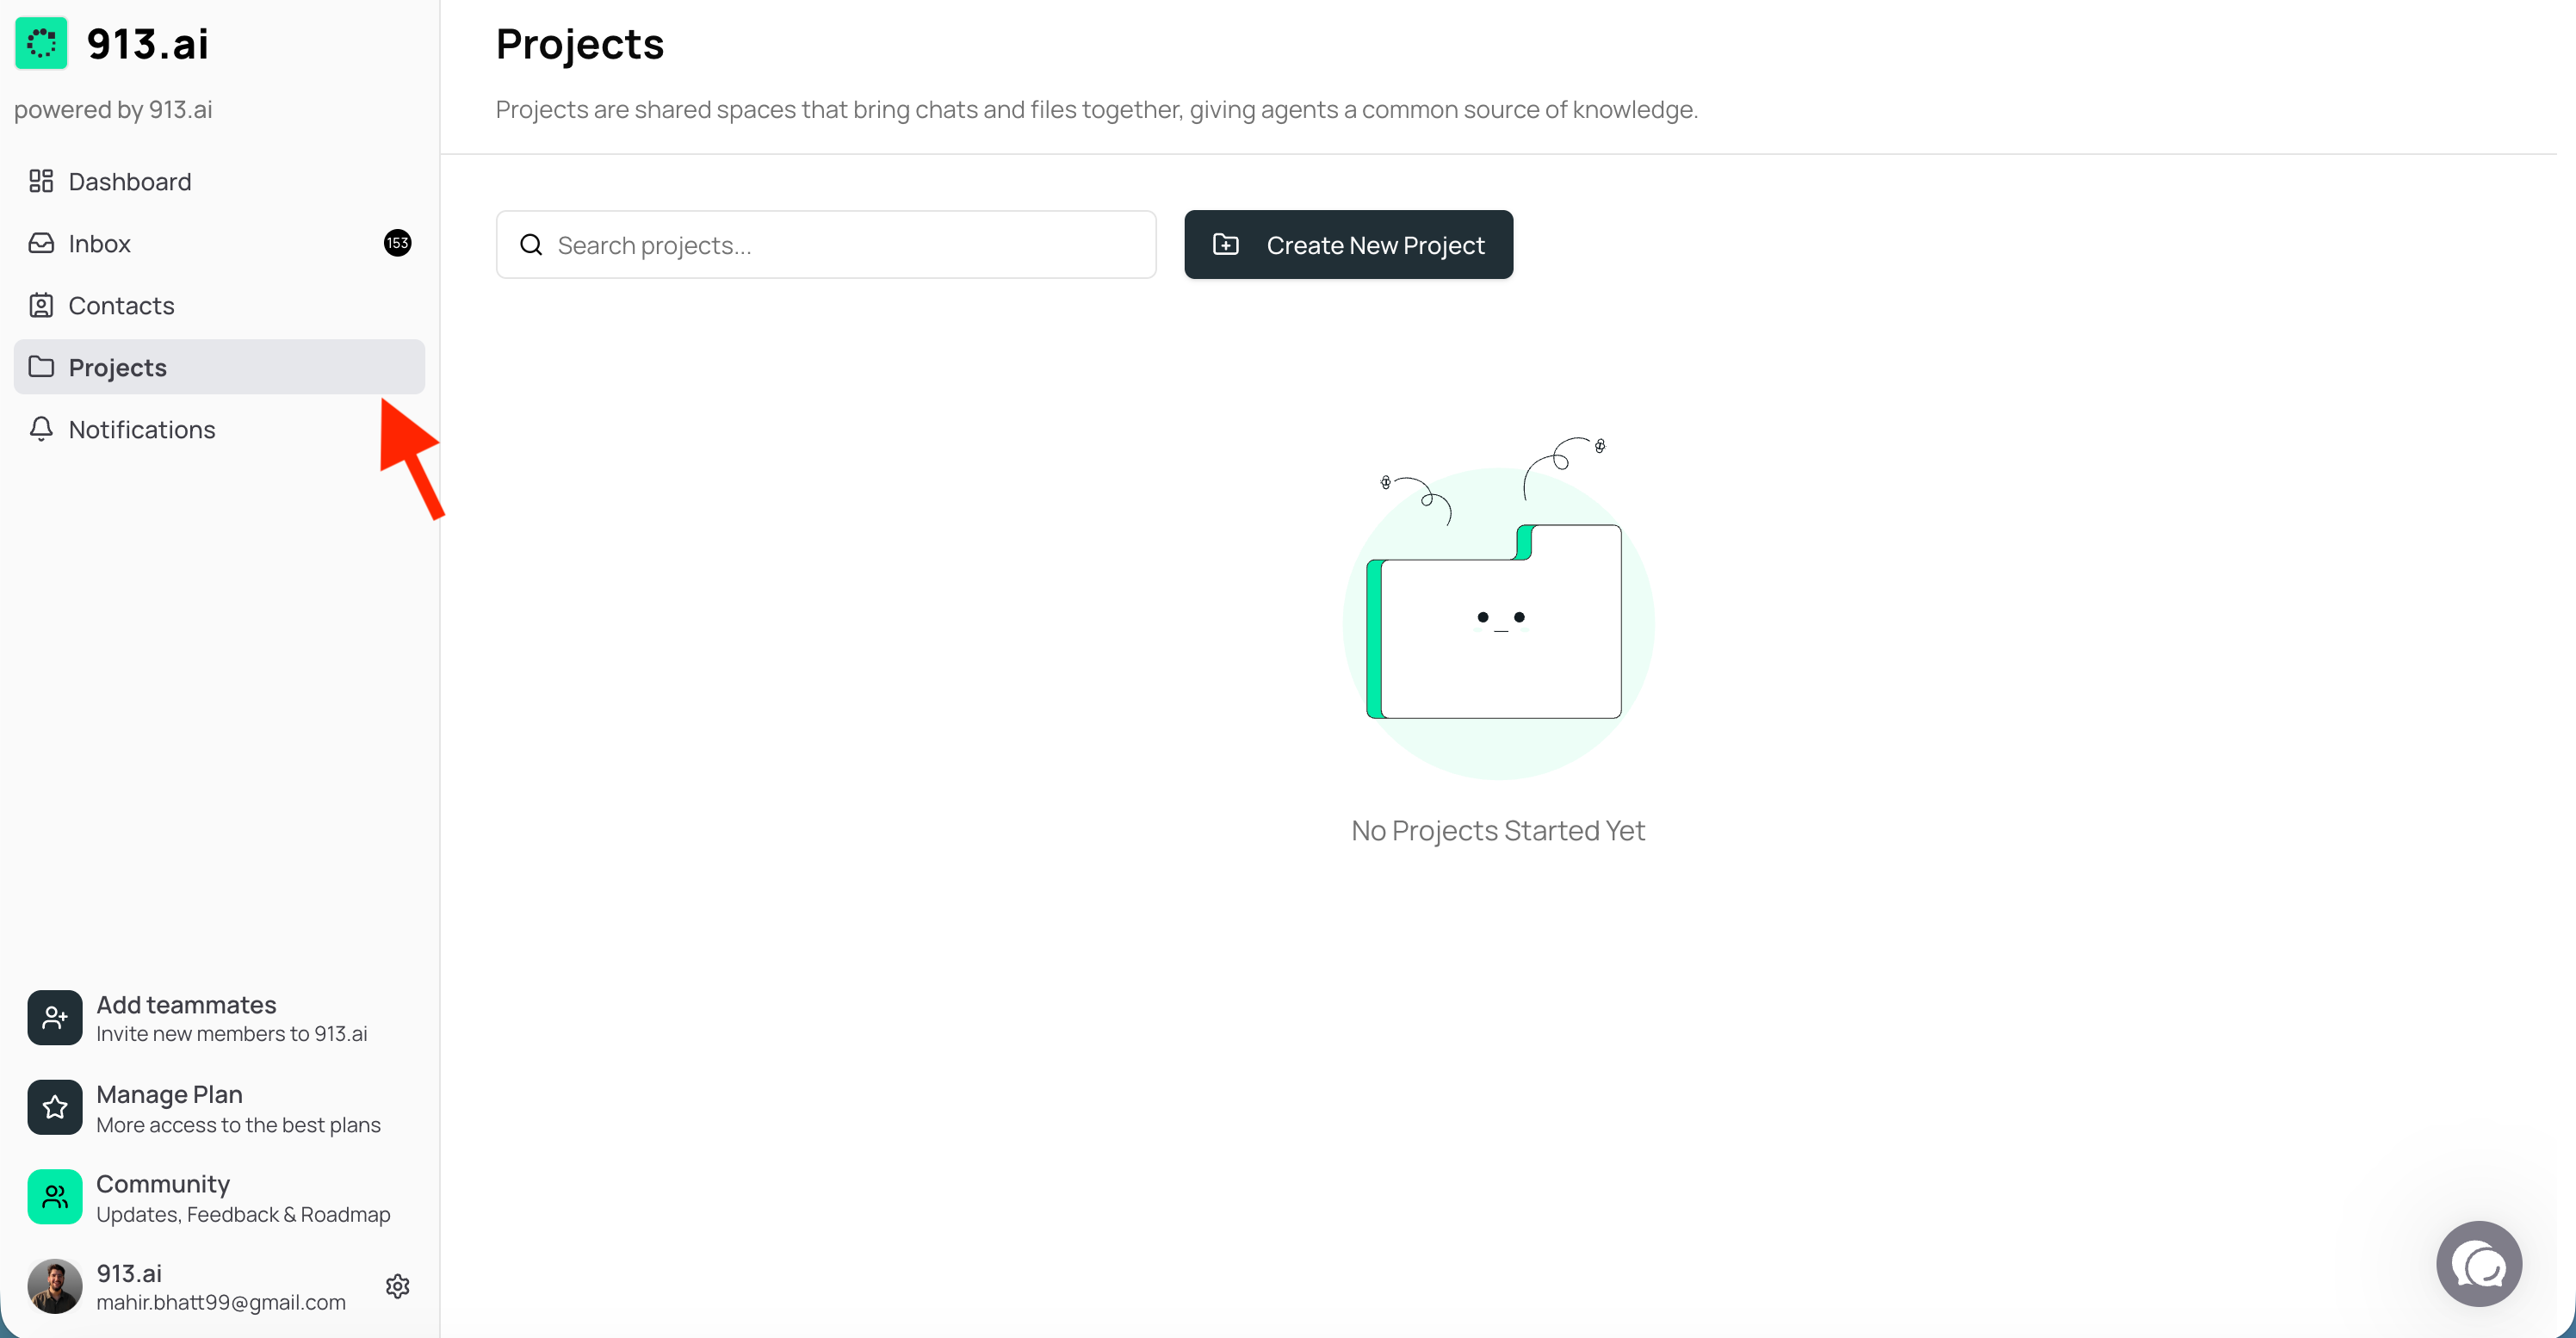Open the Inbox page
Viewport: 2576px width, 1338px height.
99,243
